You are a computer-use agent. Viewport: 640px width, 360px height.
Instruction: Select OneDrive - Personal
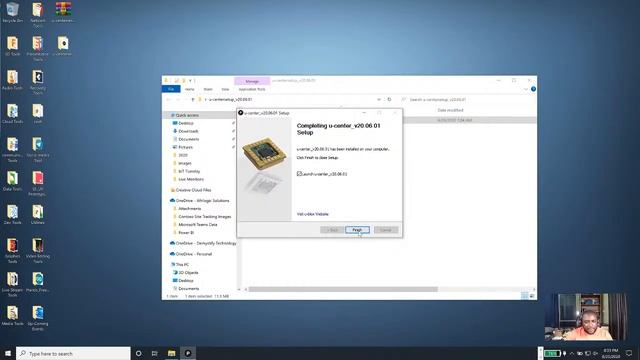pos(193,254)
